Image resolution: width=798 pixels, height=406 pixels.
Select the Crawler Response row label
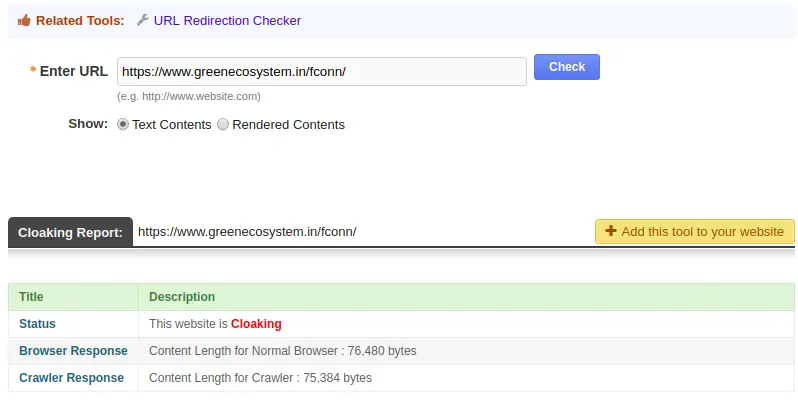point(71,378)
